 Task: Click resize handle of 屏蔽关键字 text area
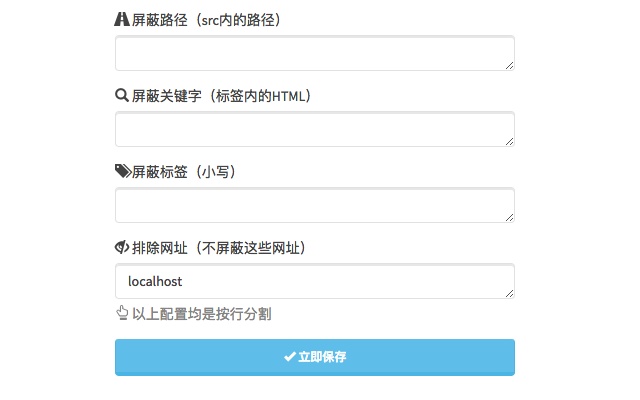coord(509,141)
